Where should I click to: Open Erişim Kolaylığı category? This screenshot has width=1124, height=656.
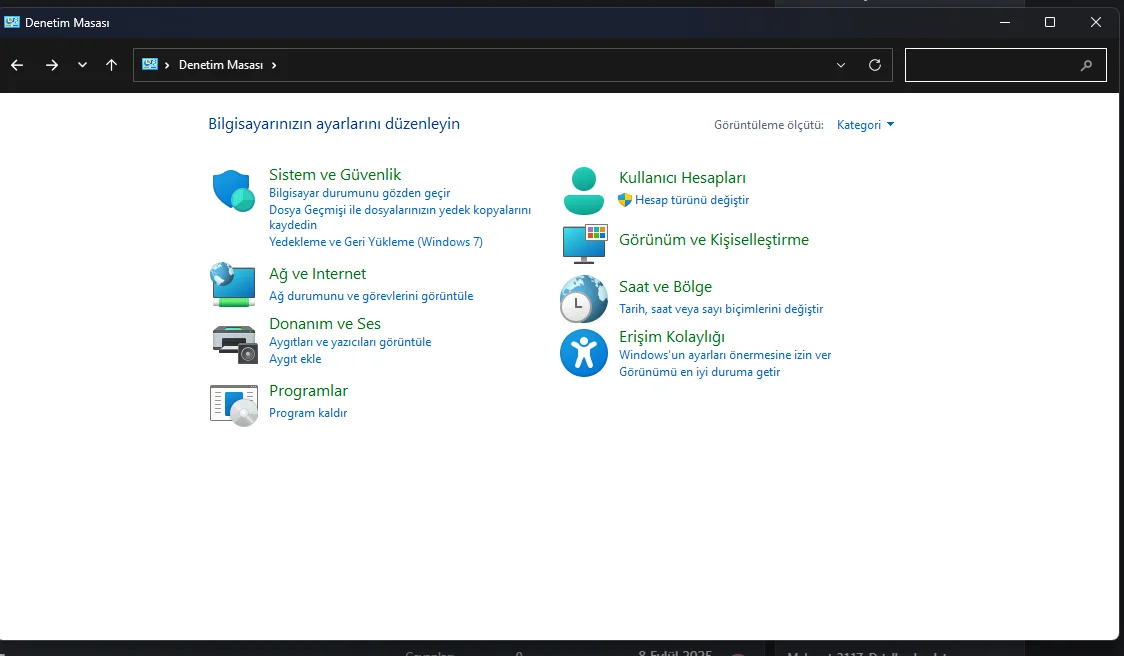click(672, 337)
